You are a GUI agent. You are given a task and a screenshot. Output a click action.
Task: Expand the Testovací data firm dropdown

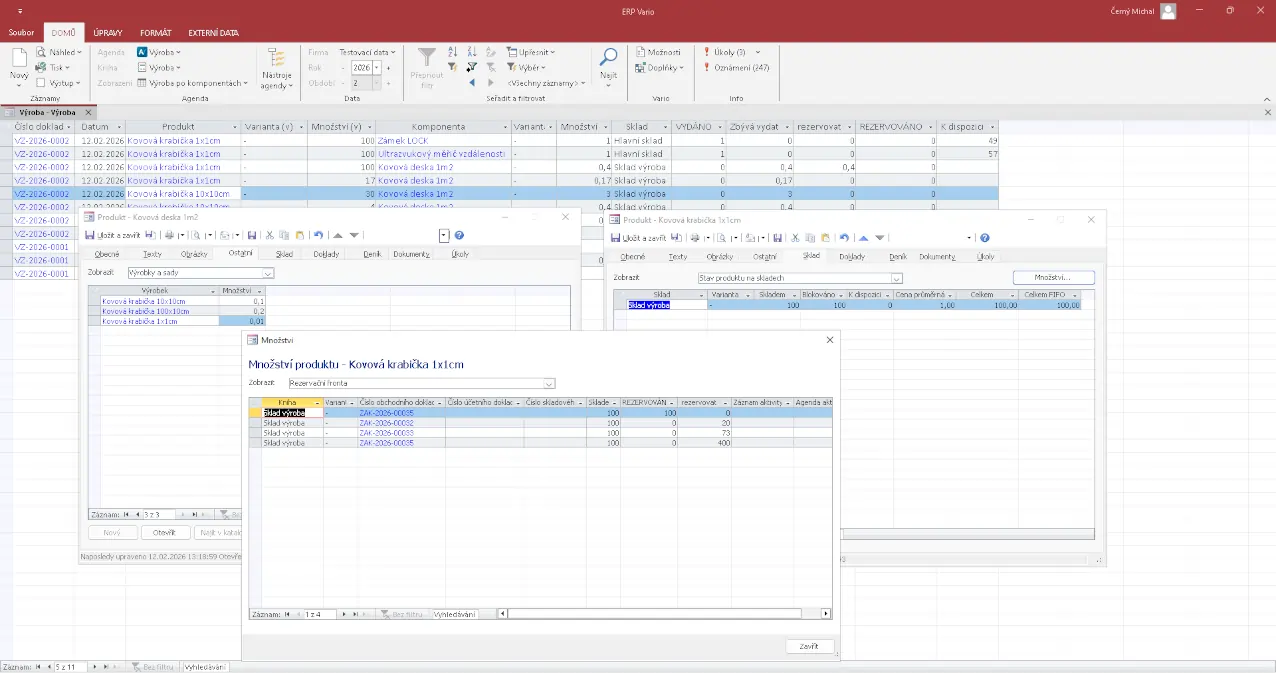(x=367, y=52)
